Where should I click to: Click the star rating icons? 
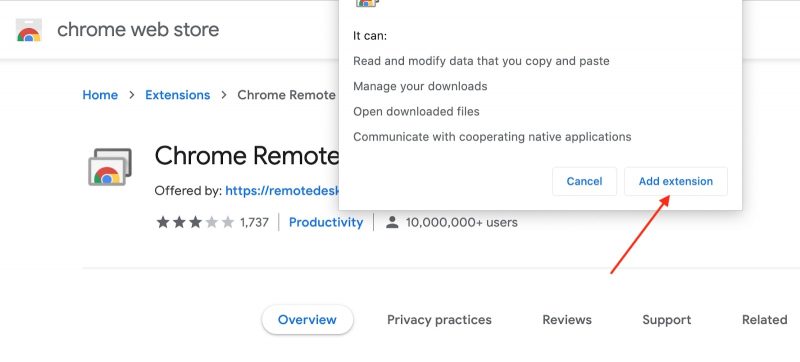pyautogui.click(x=195, y=222)
